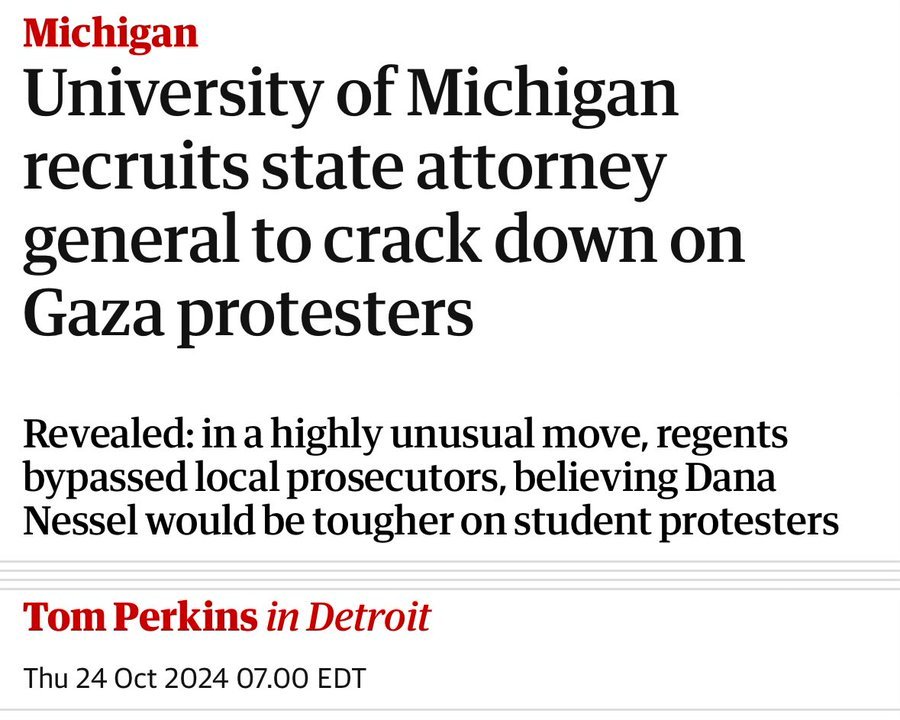Click the "highly unusual move" phrase
Image resolution: width=900 pixels, height=720 pixels.
pos(456,436)
